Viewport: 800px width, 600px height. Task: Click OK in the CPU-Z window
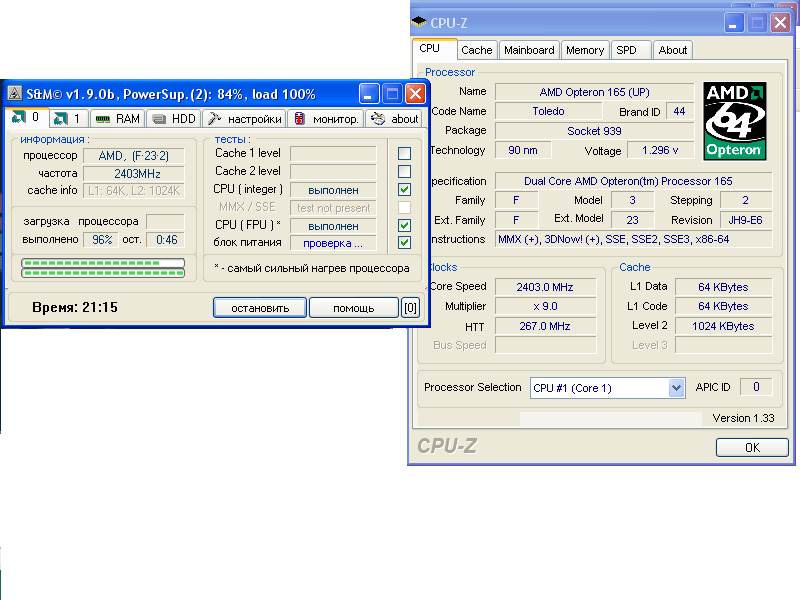pos(752,447)
